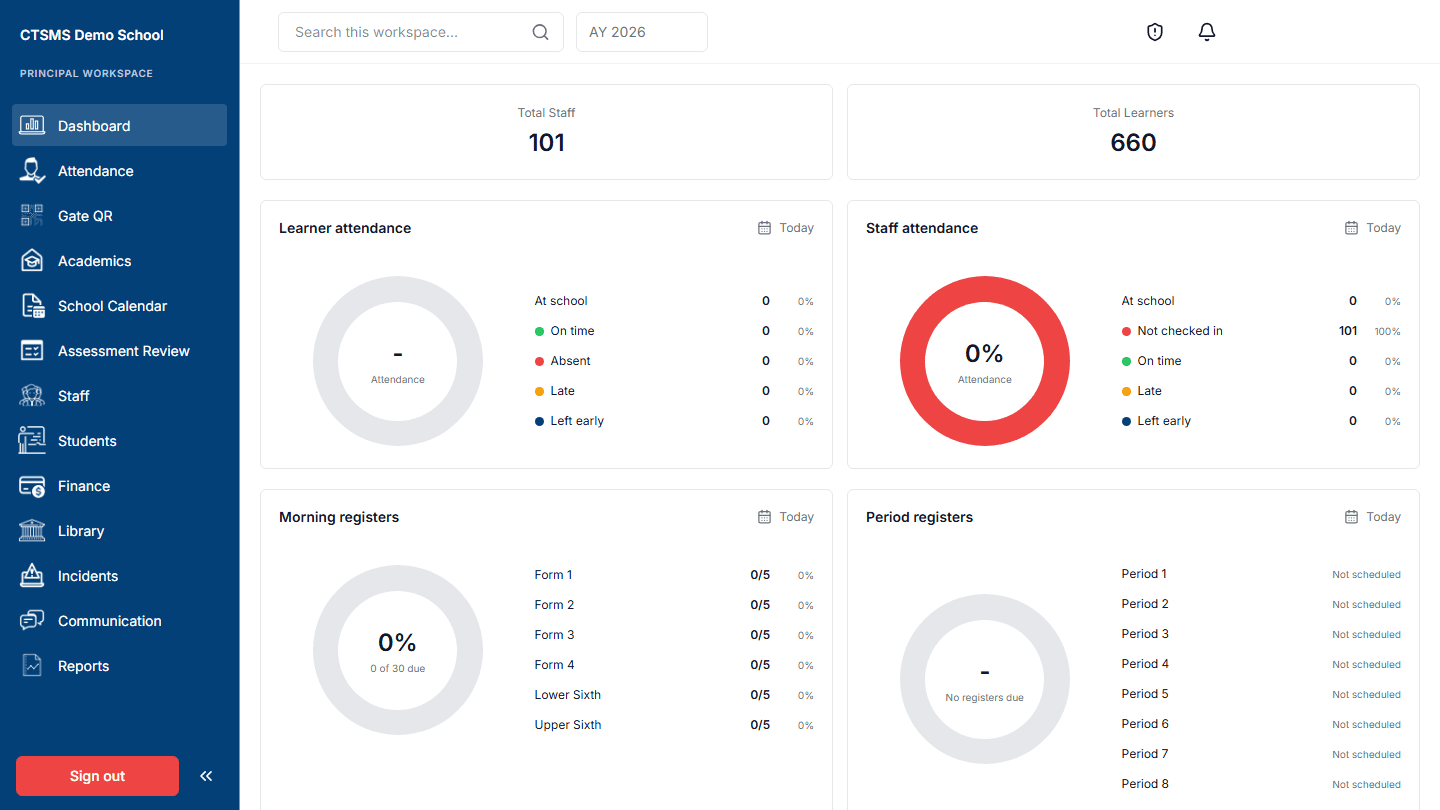Click the Not checked in legend entry

(1172, 331)
